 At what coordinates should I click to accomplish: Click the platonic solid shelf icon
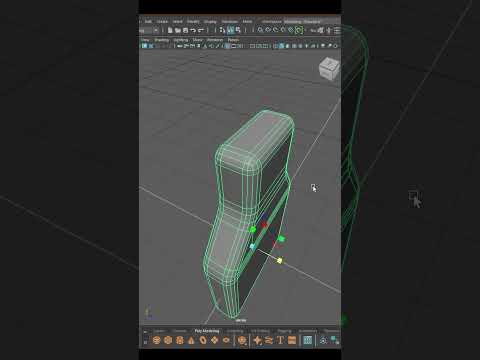click(x=242, y=340)
